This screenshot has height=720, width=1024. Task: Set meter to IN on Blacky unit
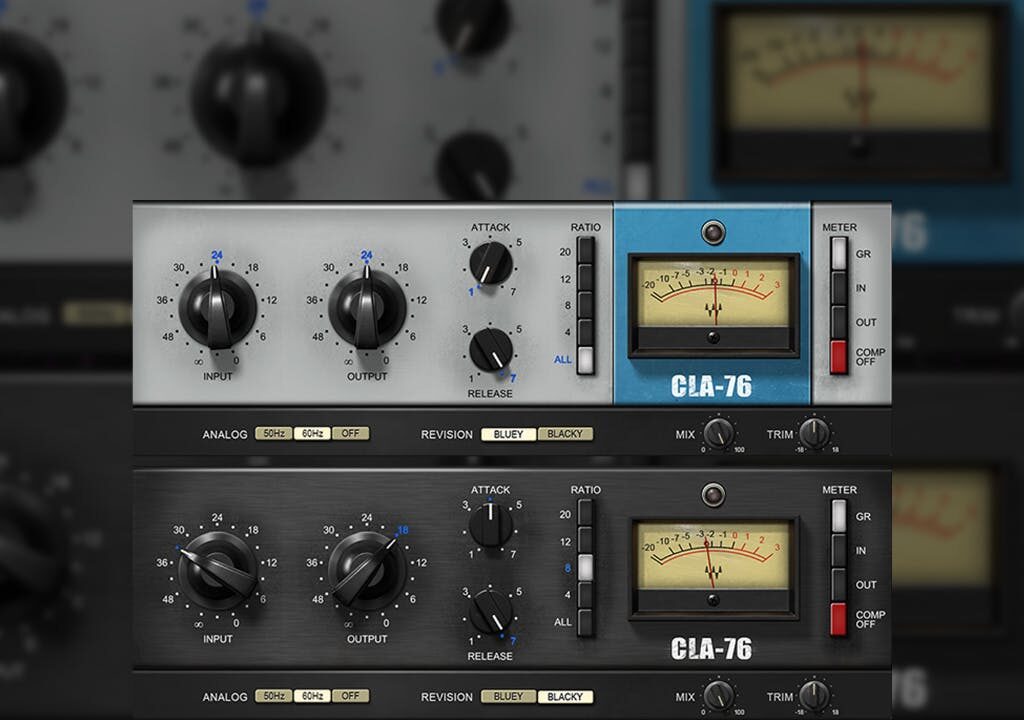tap(839, 551)
